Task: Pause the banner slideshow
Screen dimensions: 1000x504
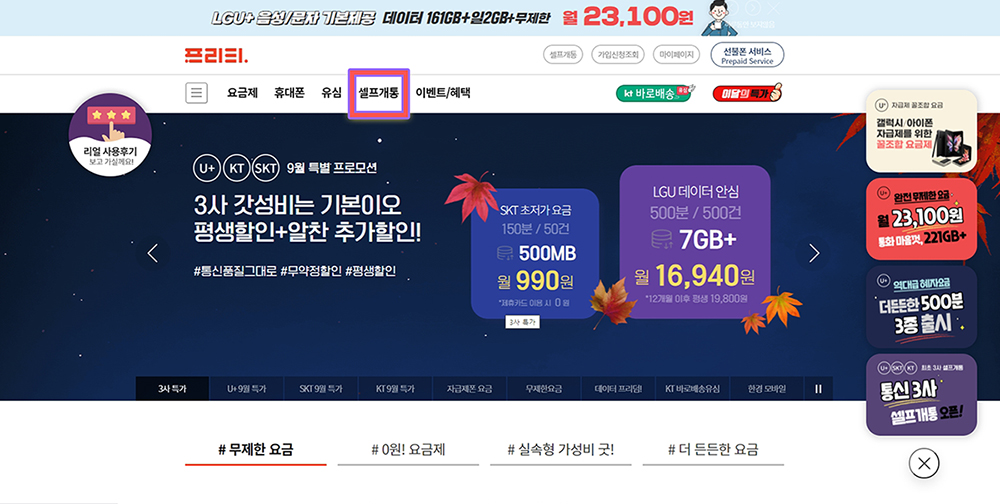Action: click(x=818, y=389)
